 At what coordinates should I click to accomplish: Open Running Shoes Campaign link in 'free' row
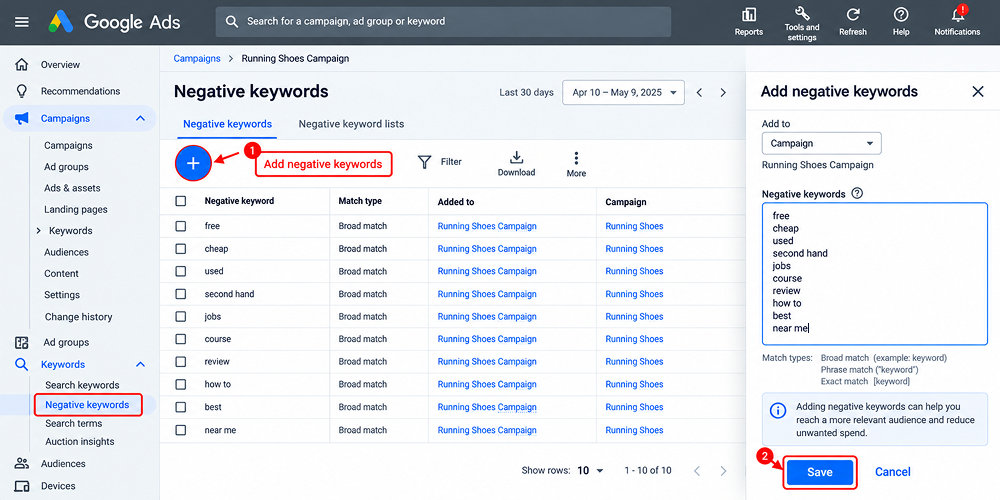(487, 226)
